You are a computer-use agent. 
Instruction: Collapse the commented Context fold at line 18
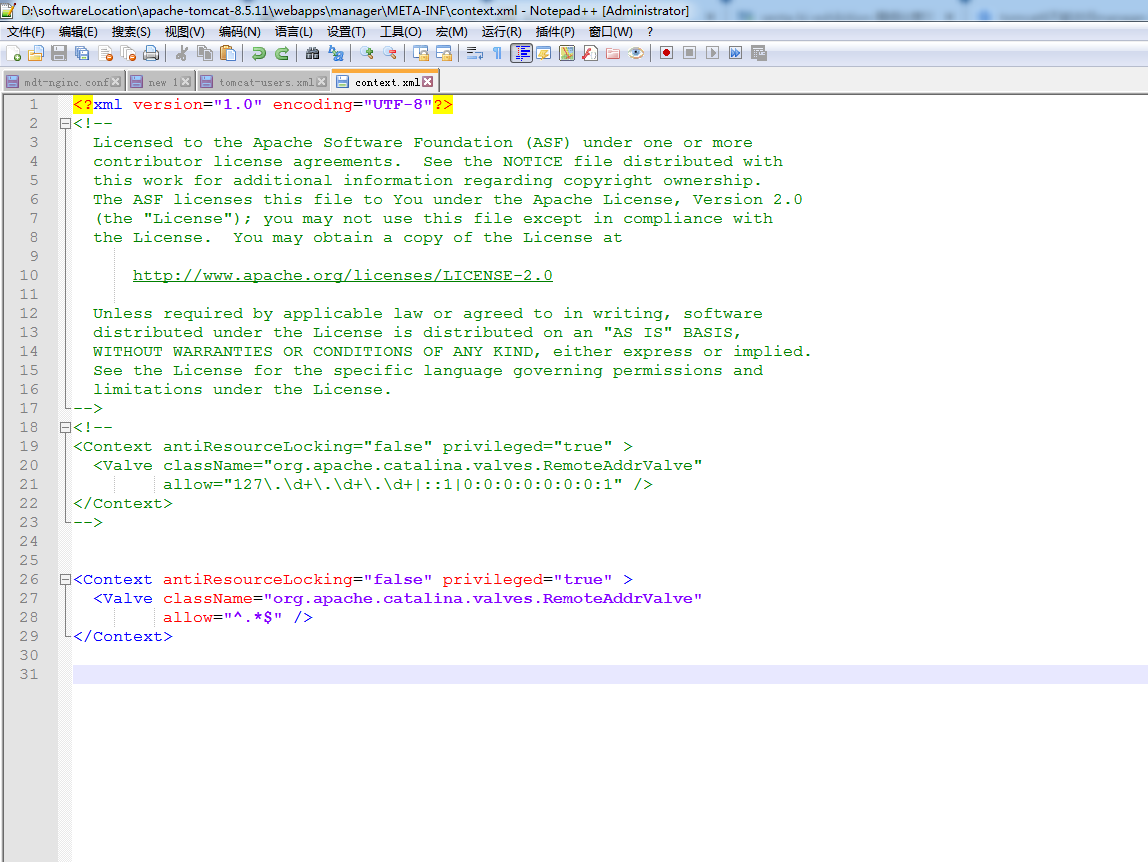click(x=65, y=428)
